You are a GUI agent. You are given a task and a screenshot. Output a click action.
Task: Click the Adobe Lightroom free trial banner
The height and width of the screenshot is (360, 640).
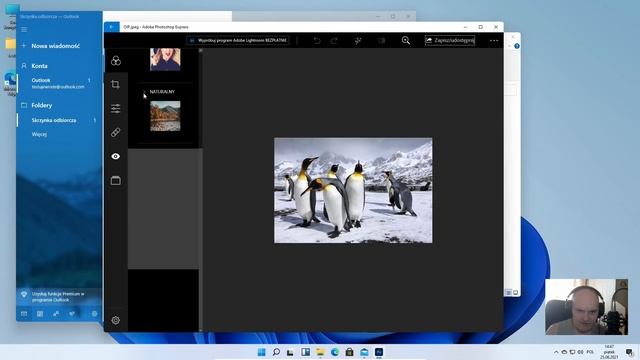238,40
